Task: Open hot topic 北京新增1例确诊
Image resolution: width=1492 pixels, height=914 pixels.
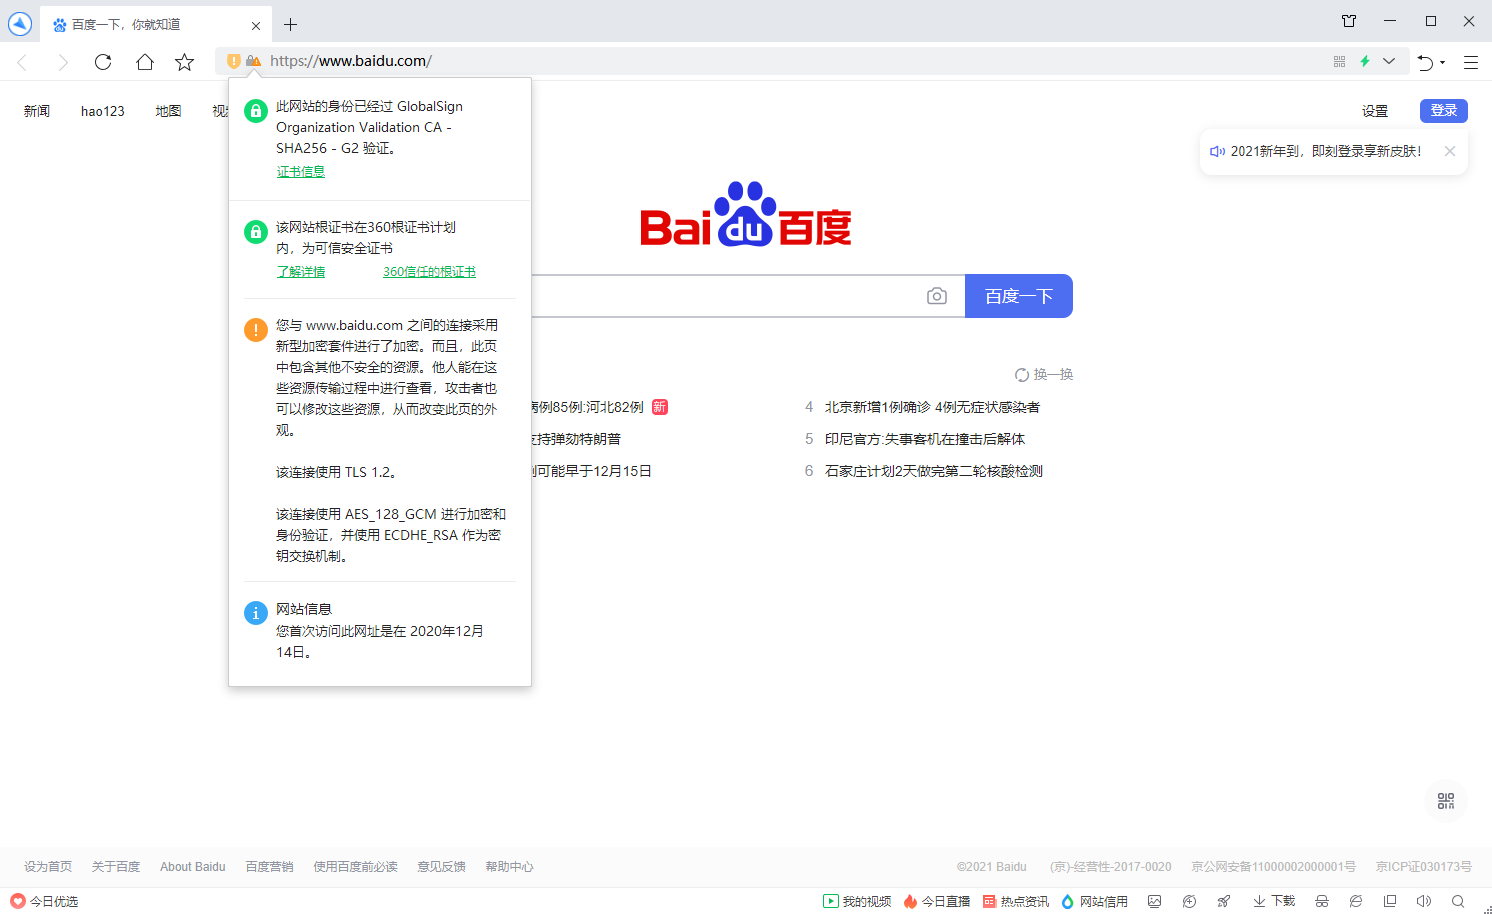Action: [x=932, y=407]
